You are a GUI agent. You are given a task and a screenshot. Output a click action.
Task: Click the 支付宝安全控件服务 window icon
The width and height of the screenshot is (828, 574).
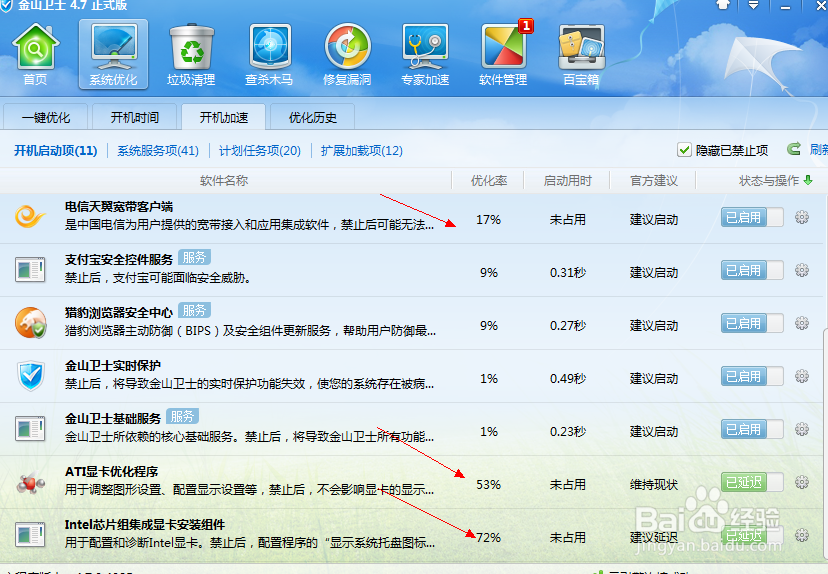point(30,270)
